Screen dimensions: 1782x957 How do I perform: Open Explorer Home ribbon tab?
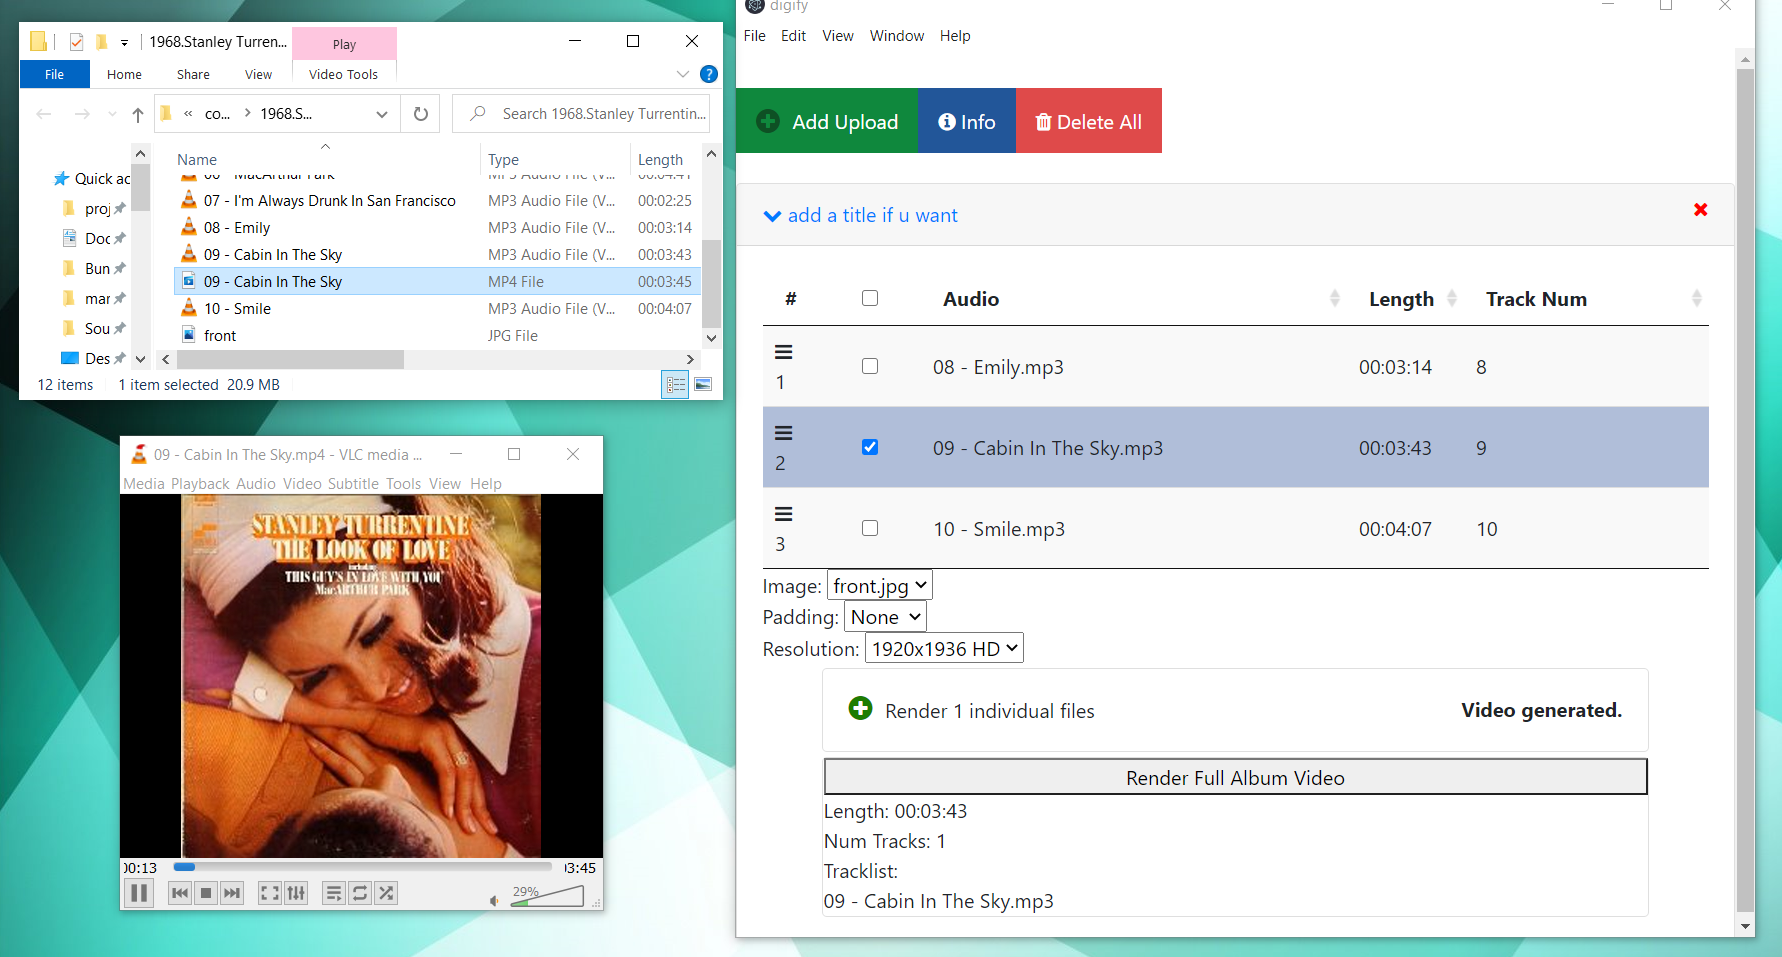(124, 74)
